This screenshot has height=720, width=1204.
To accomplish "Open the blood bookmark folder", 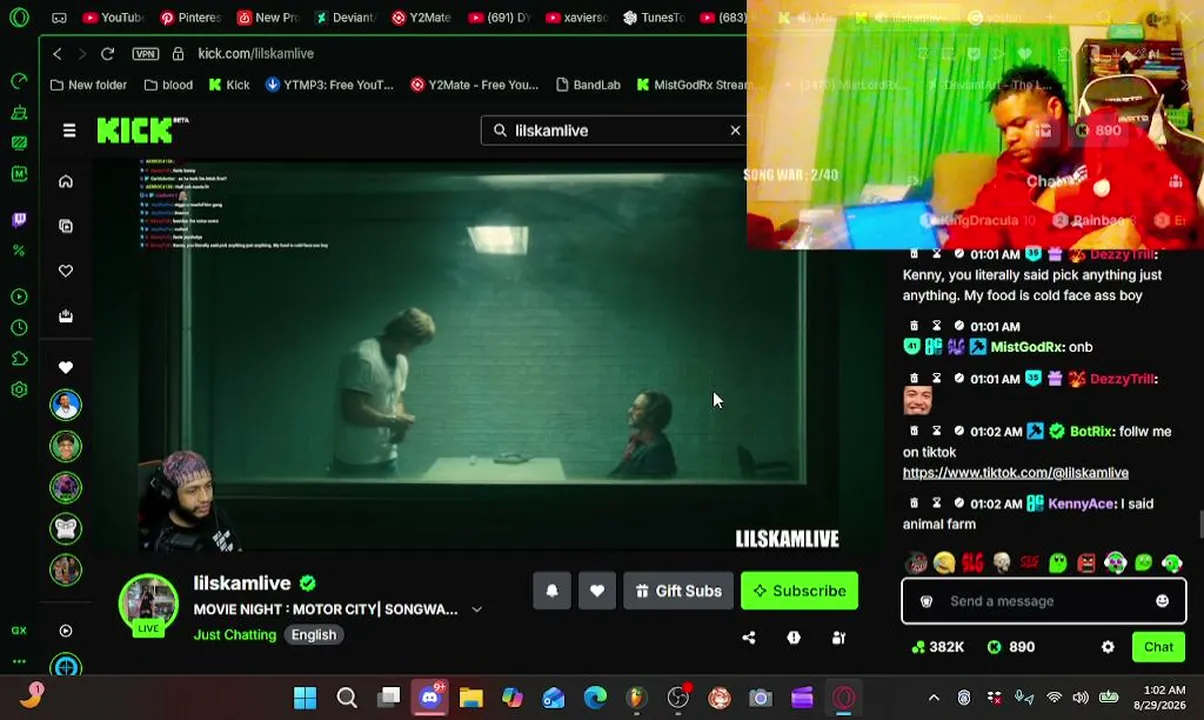I will click(x=168, y=85).
